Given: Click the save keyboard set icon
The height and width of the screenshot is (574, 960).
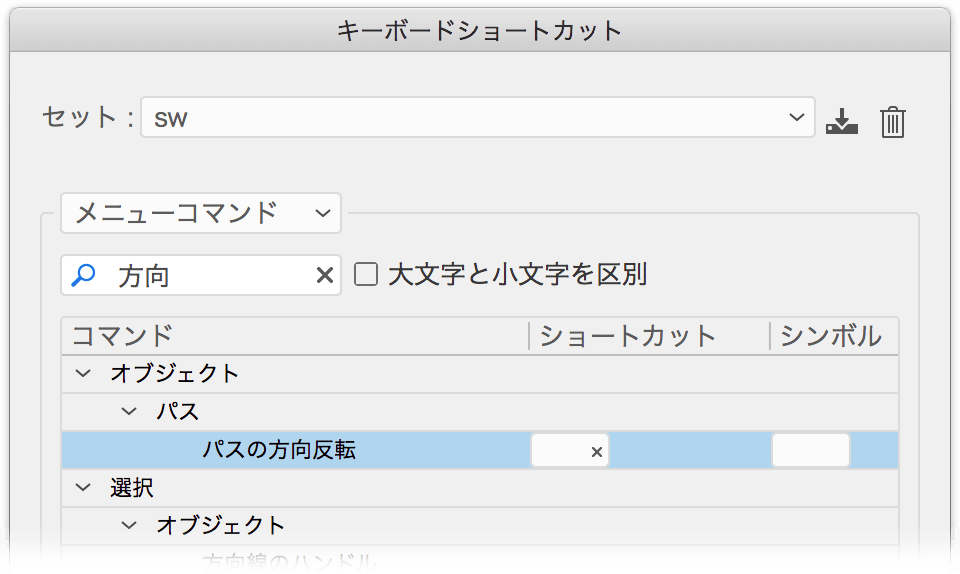Looking at the screenshot, I should (x=842, y=121).
